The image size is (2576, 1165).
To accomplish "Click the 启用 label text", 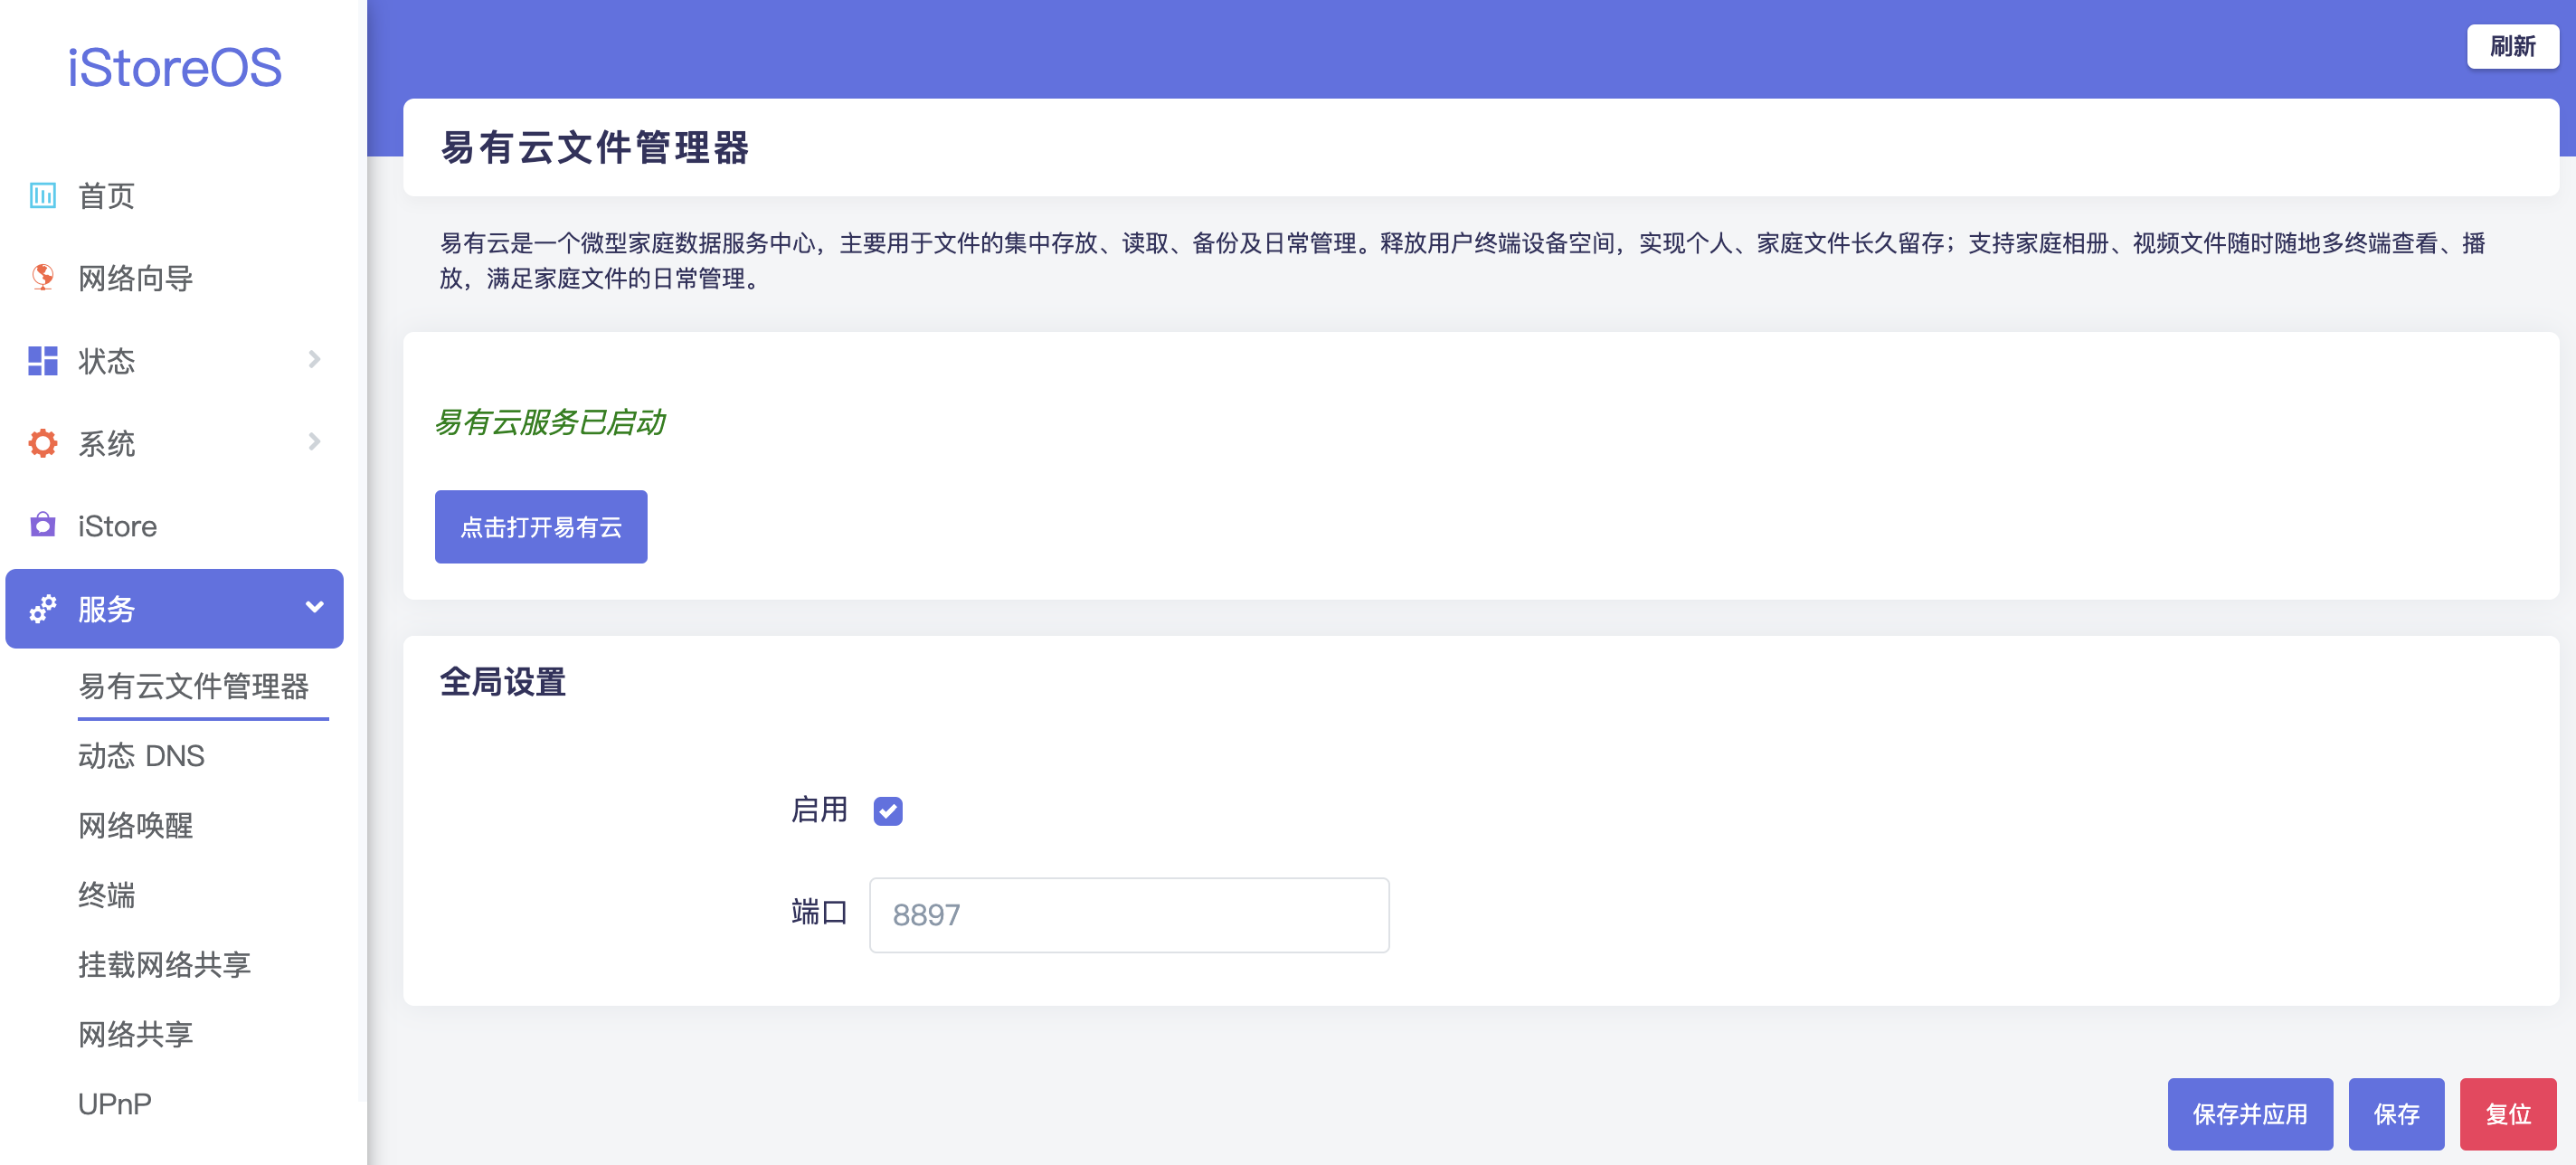I will (819, 810).
